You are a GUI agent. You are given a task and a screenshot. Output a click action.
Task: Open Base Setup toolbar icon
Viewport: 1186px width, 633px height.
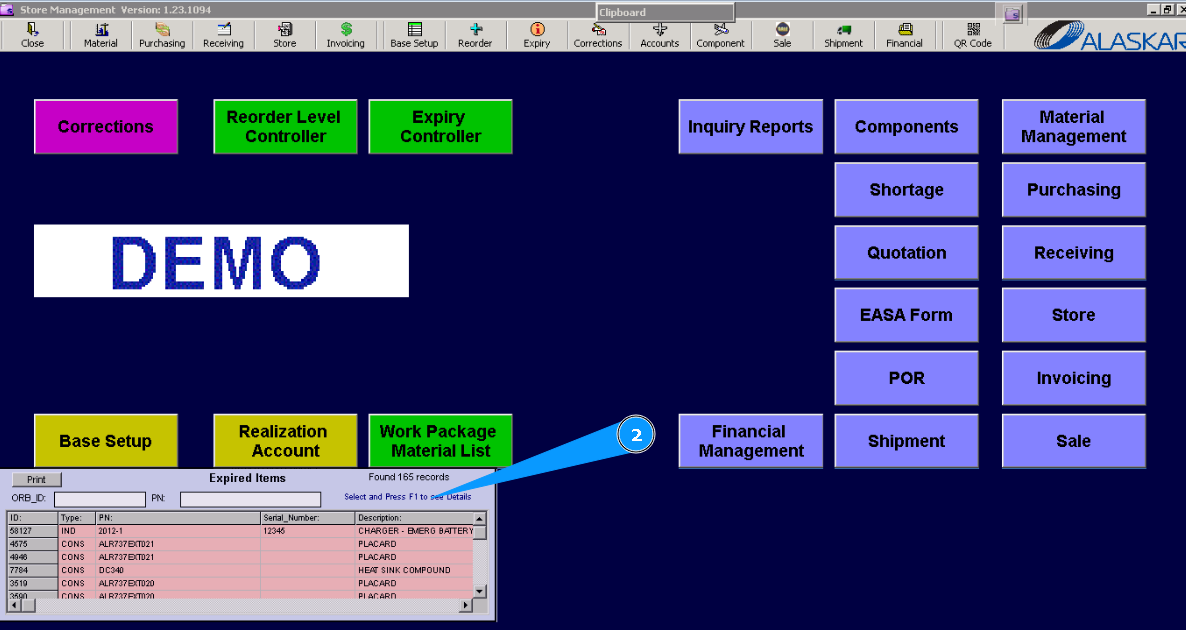414,36
